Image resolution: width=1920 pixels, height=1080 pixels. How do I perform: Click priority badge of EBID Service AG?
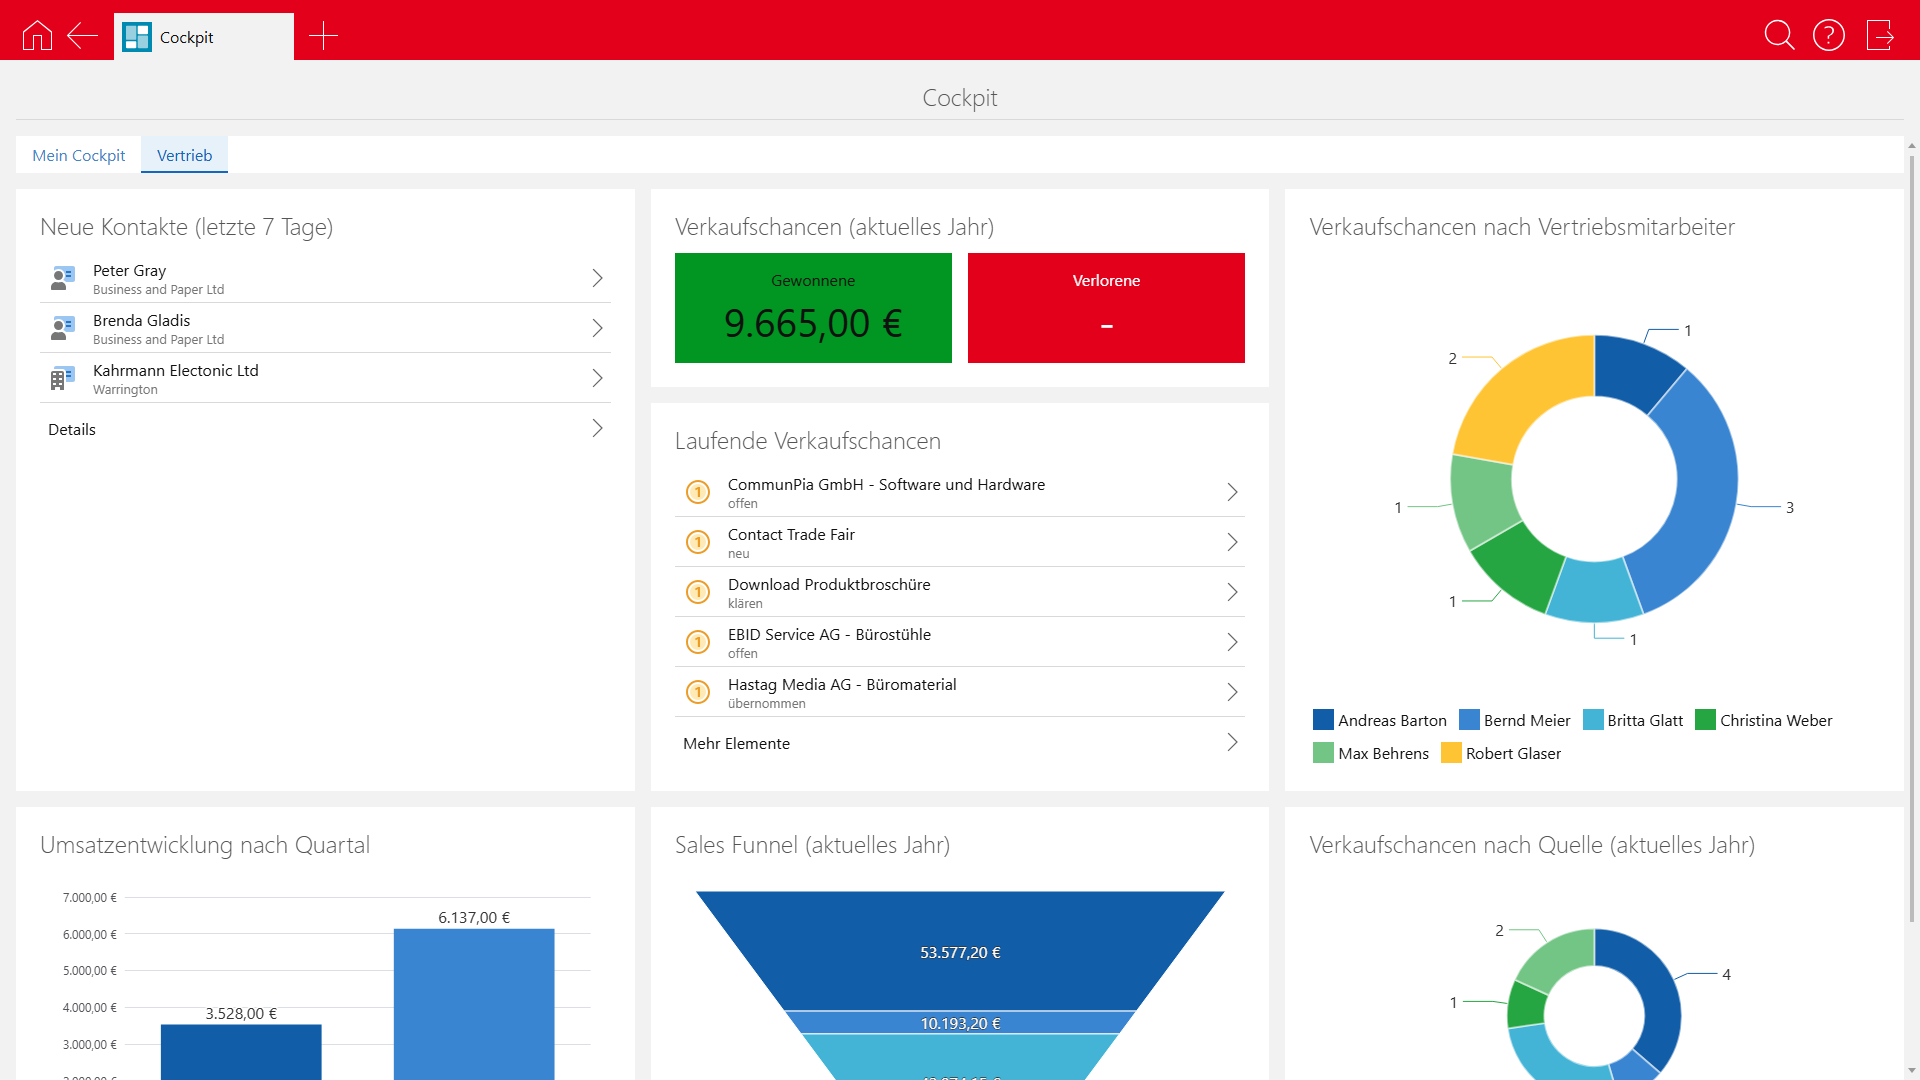pyautogui.click(x=698, y=642)
